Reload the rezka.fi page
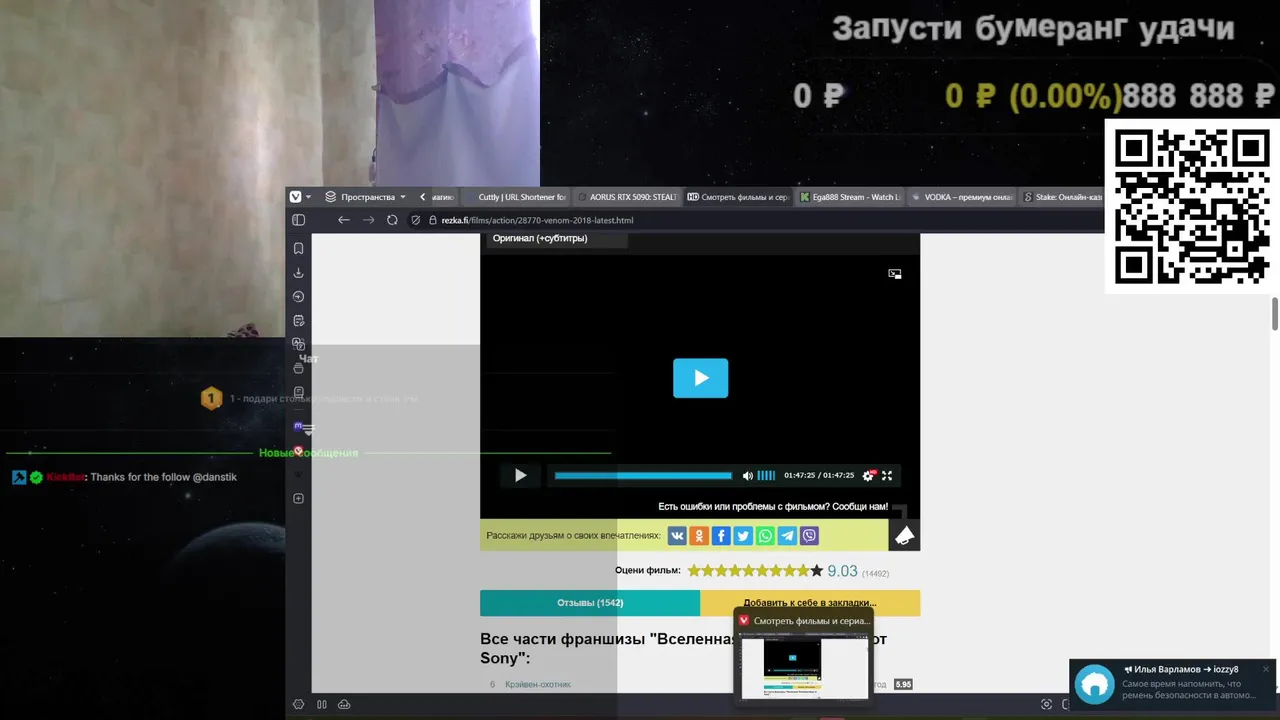Screen dimensions: 1280x720 tap(392, 220)
